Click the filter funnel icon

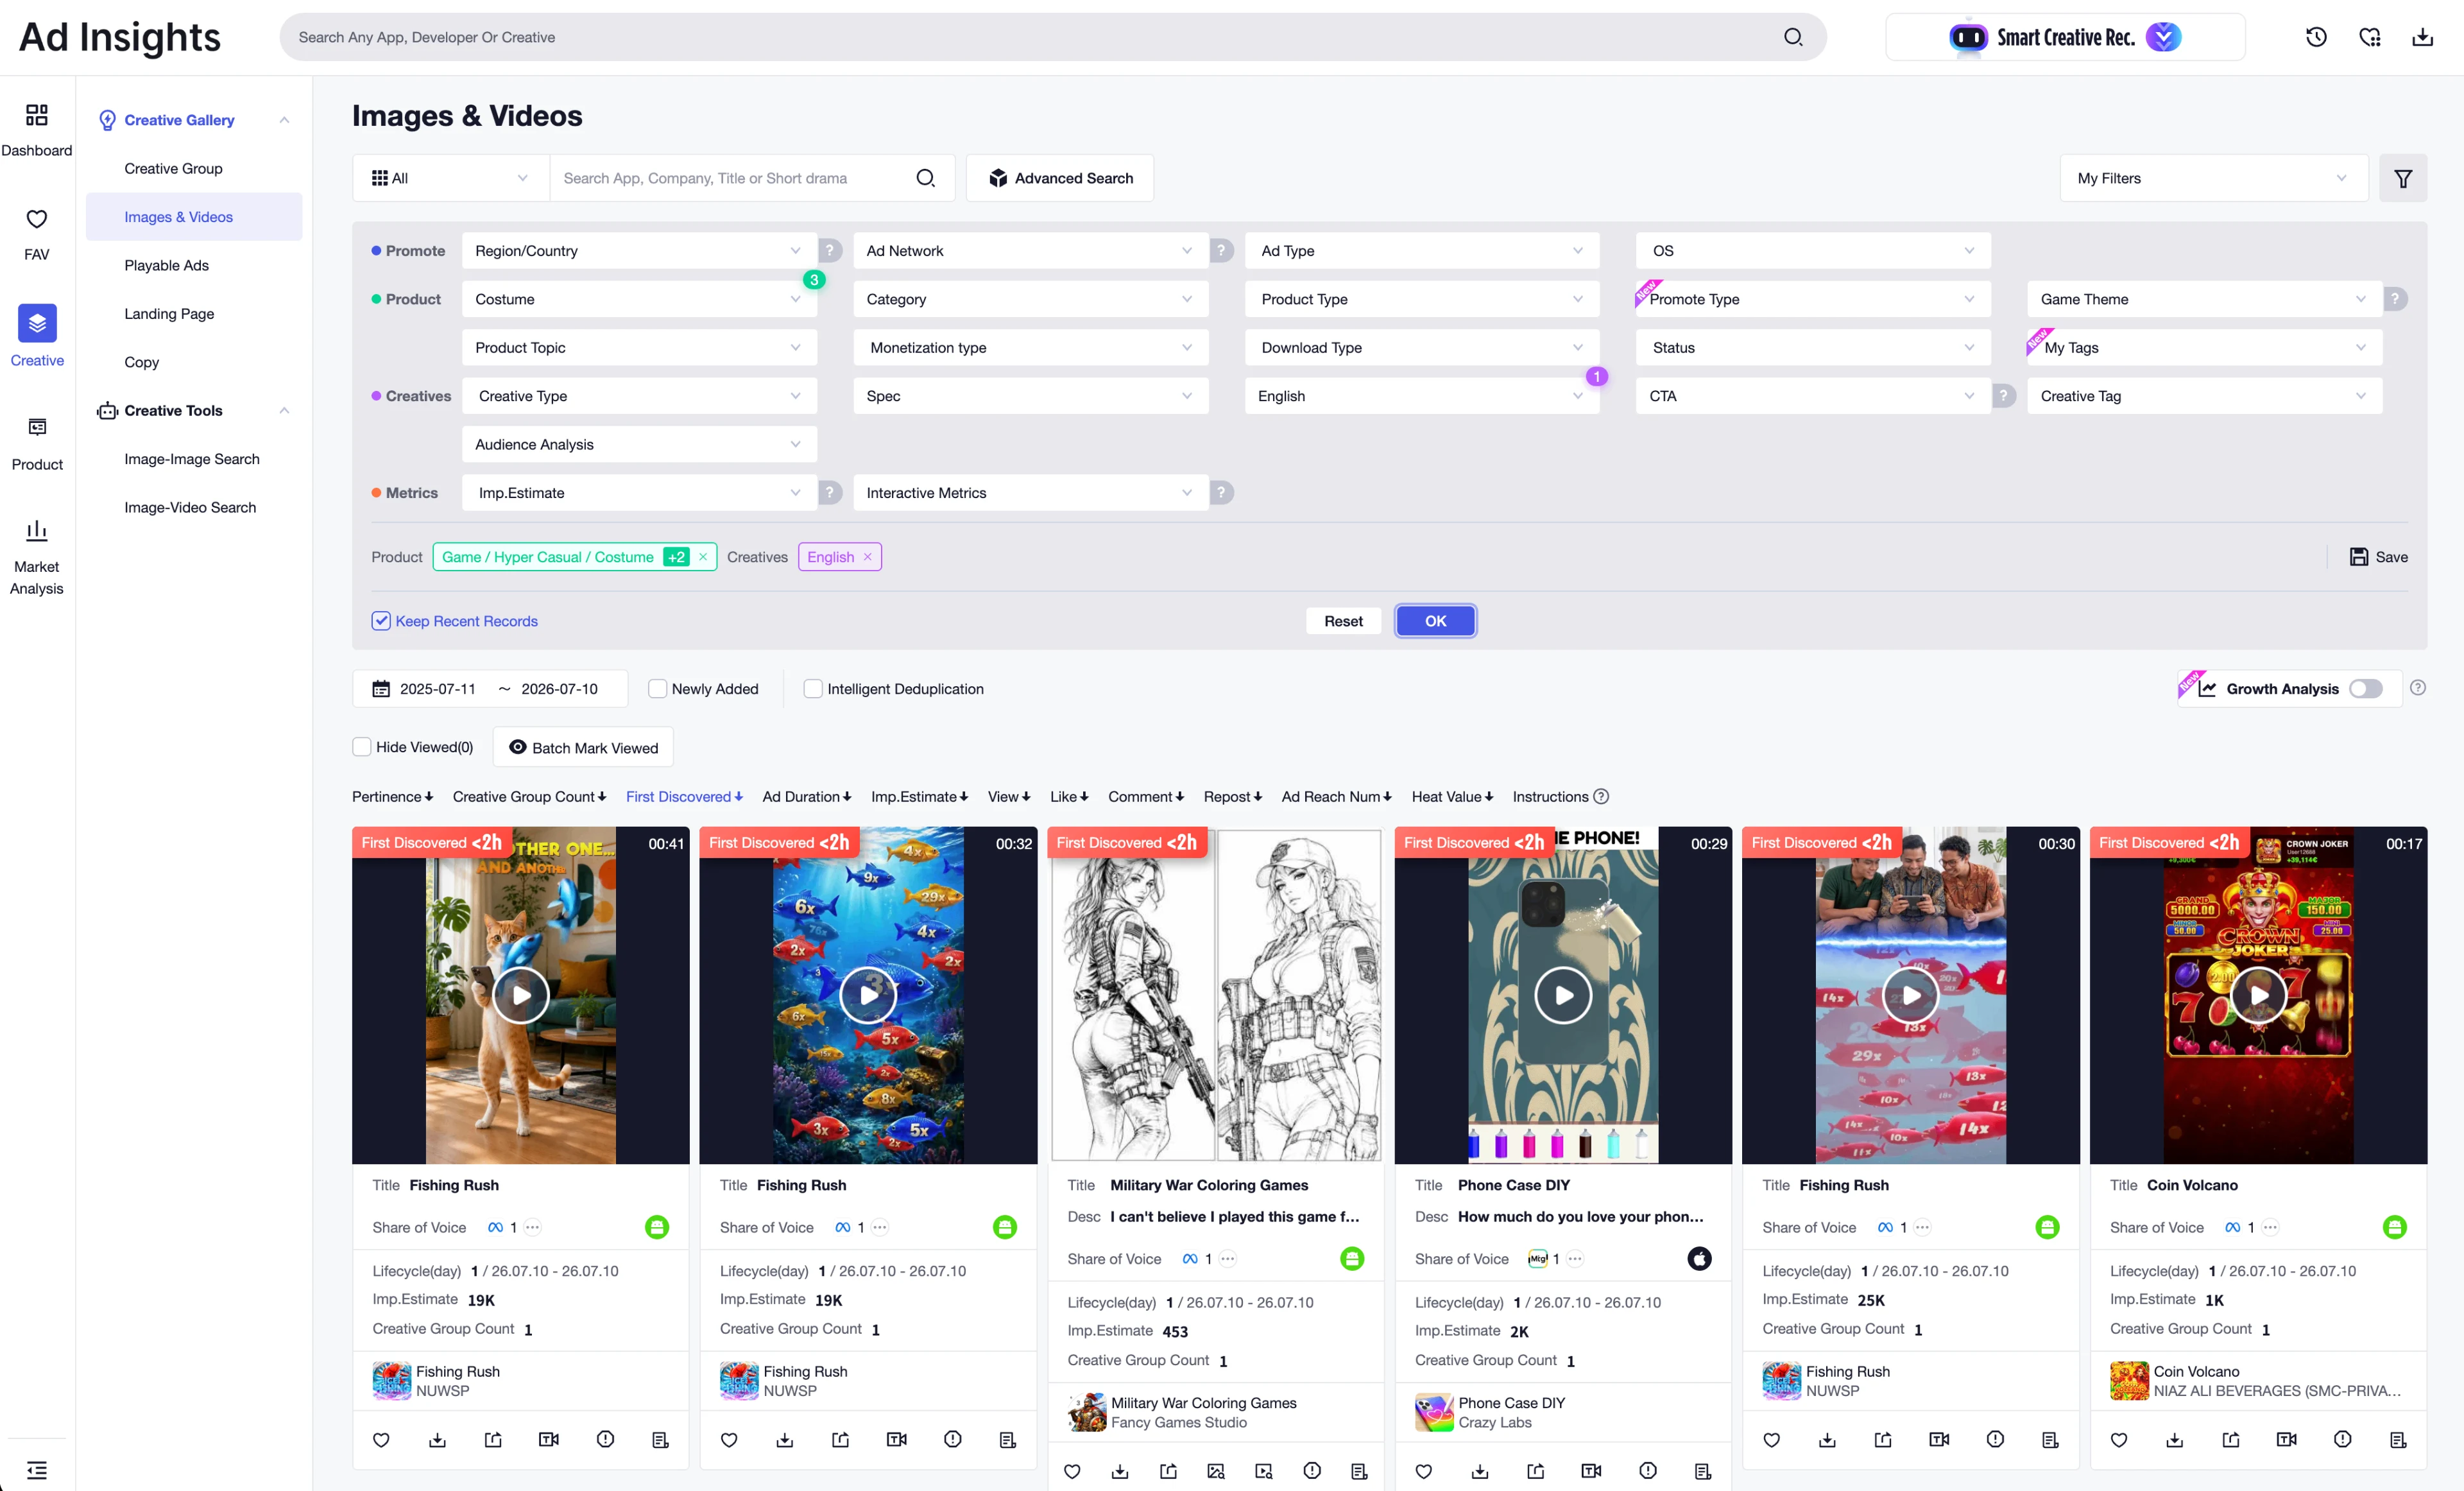(x=2402, y=178)
